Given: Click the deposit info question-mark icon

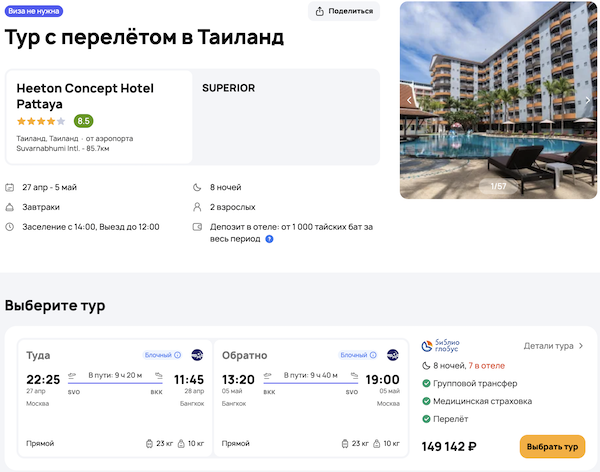Looking at the screenshot, I should click(270, 239).
